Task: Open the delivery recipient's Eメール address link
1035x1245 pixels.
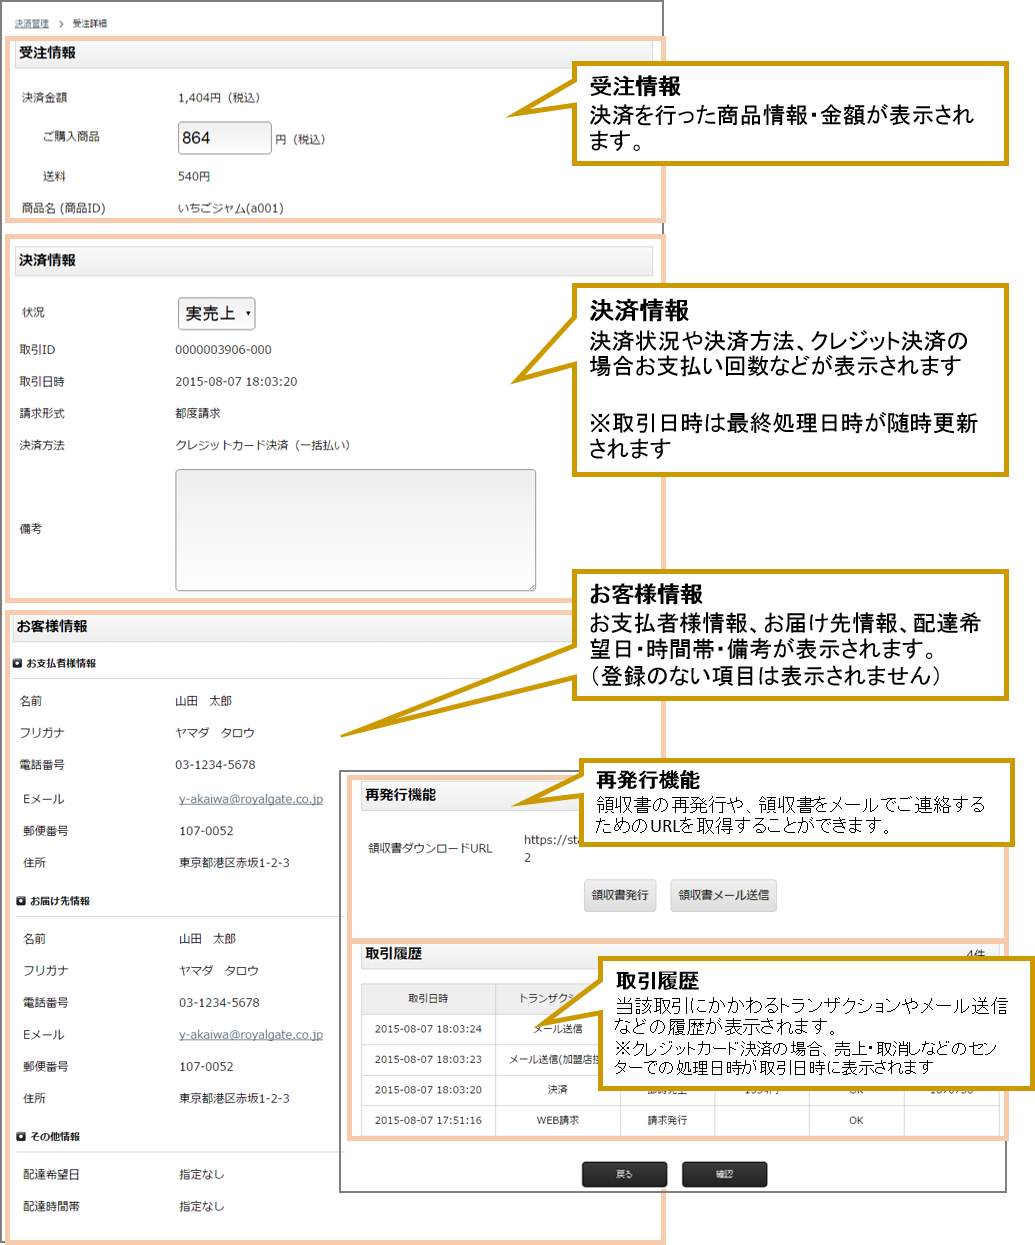Action: [x=251, y=1035]
